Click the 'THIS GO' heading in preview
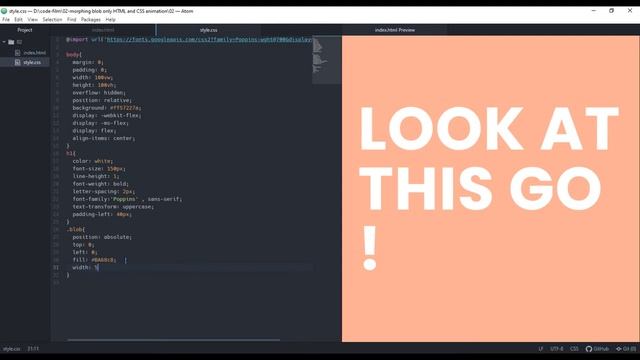640x360 pixels. tap(480, 189)
